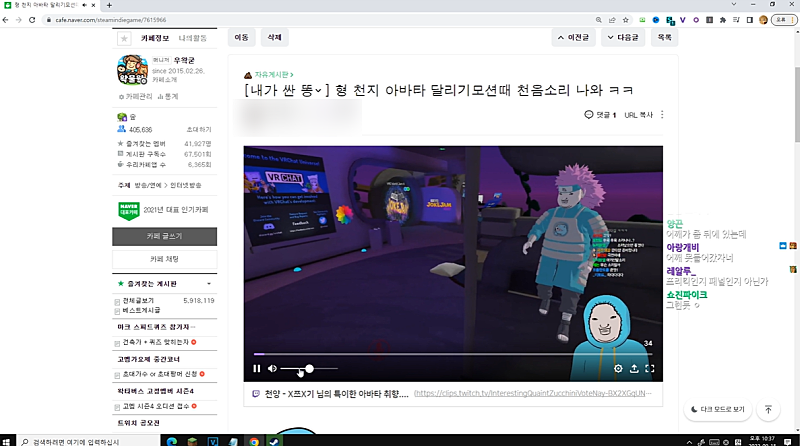Open the 베스트게시글 board

coord(141,310)
